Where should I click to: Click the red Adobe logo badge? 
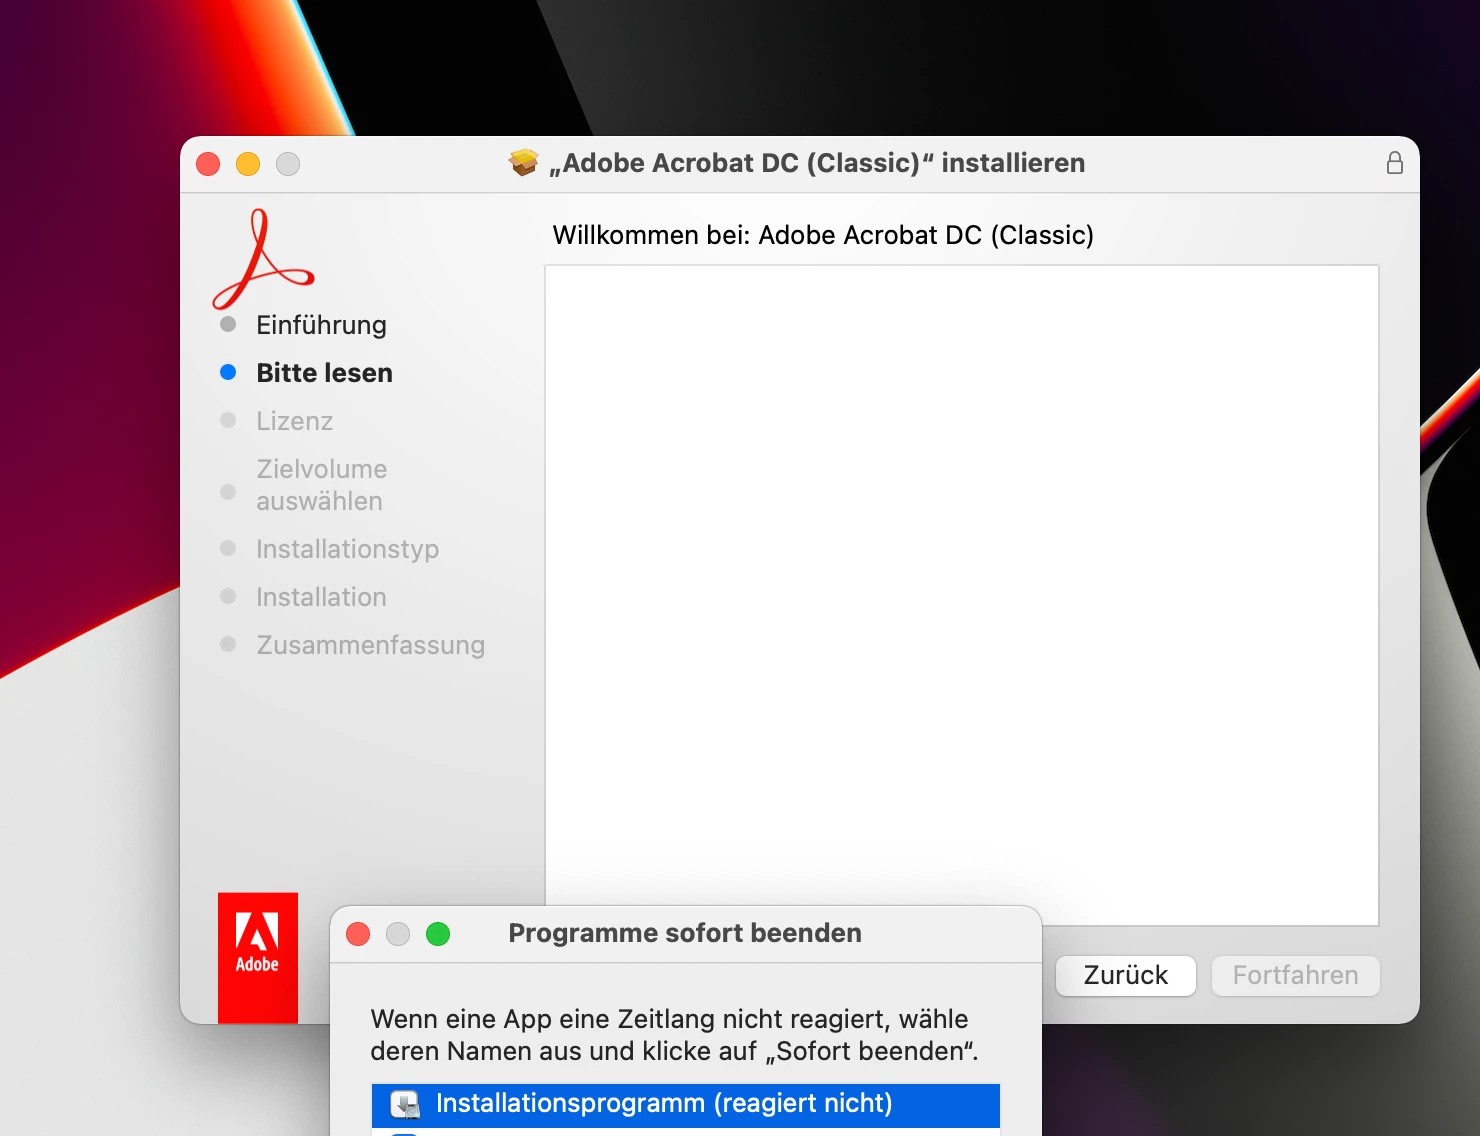click(x=258, y=957)
